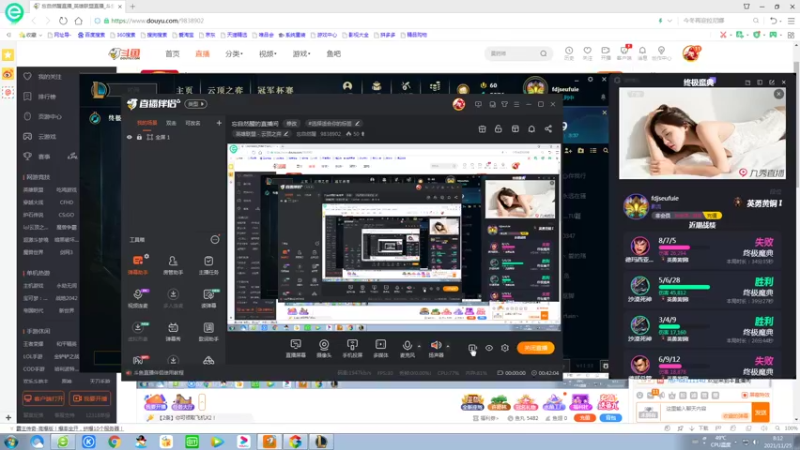800x450 pixels.
Task: Toggle visibility eye of 全屏1 source
Action: pos(129,137)
